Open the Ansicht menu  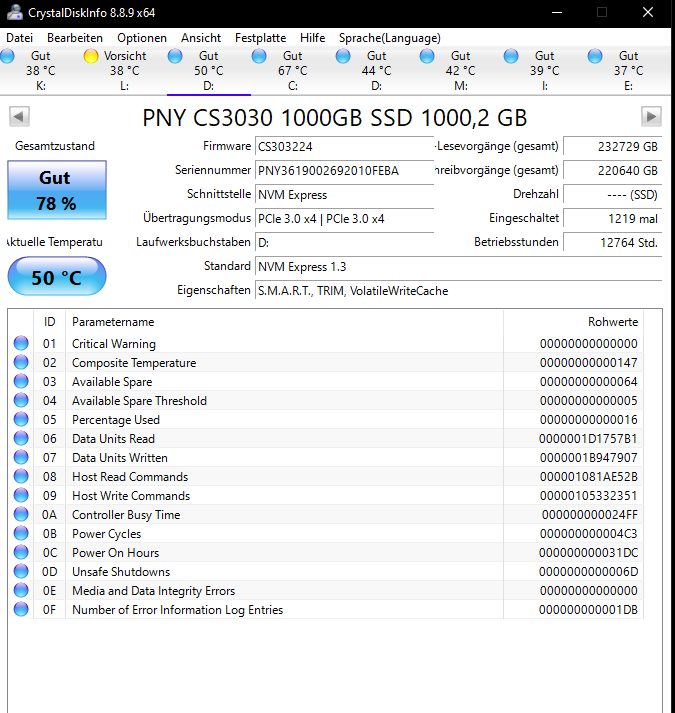point(201,38)
